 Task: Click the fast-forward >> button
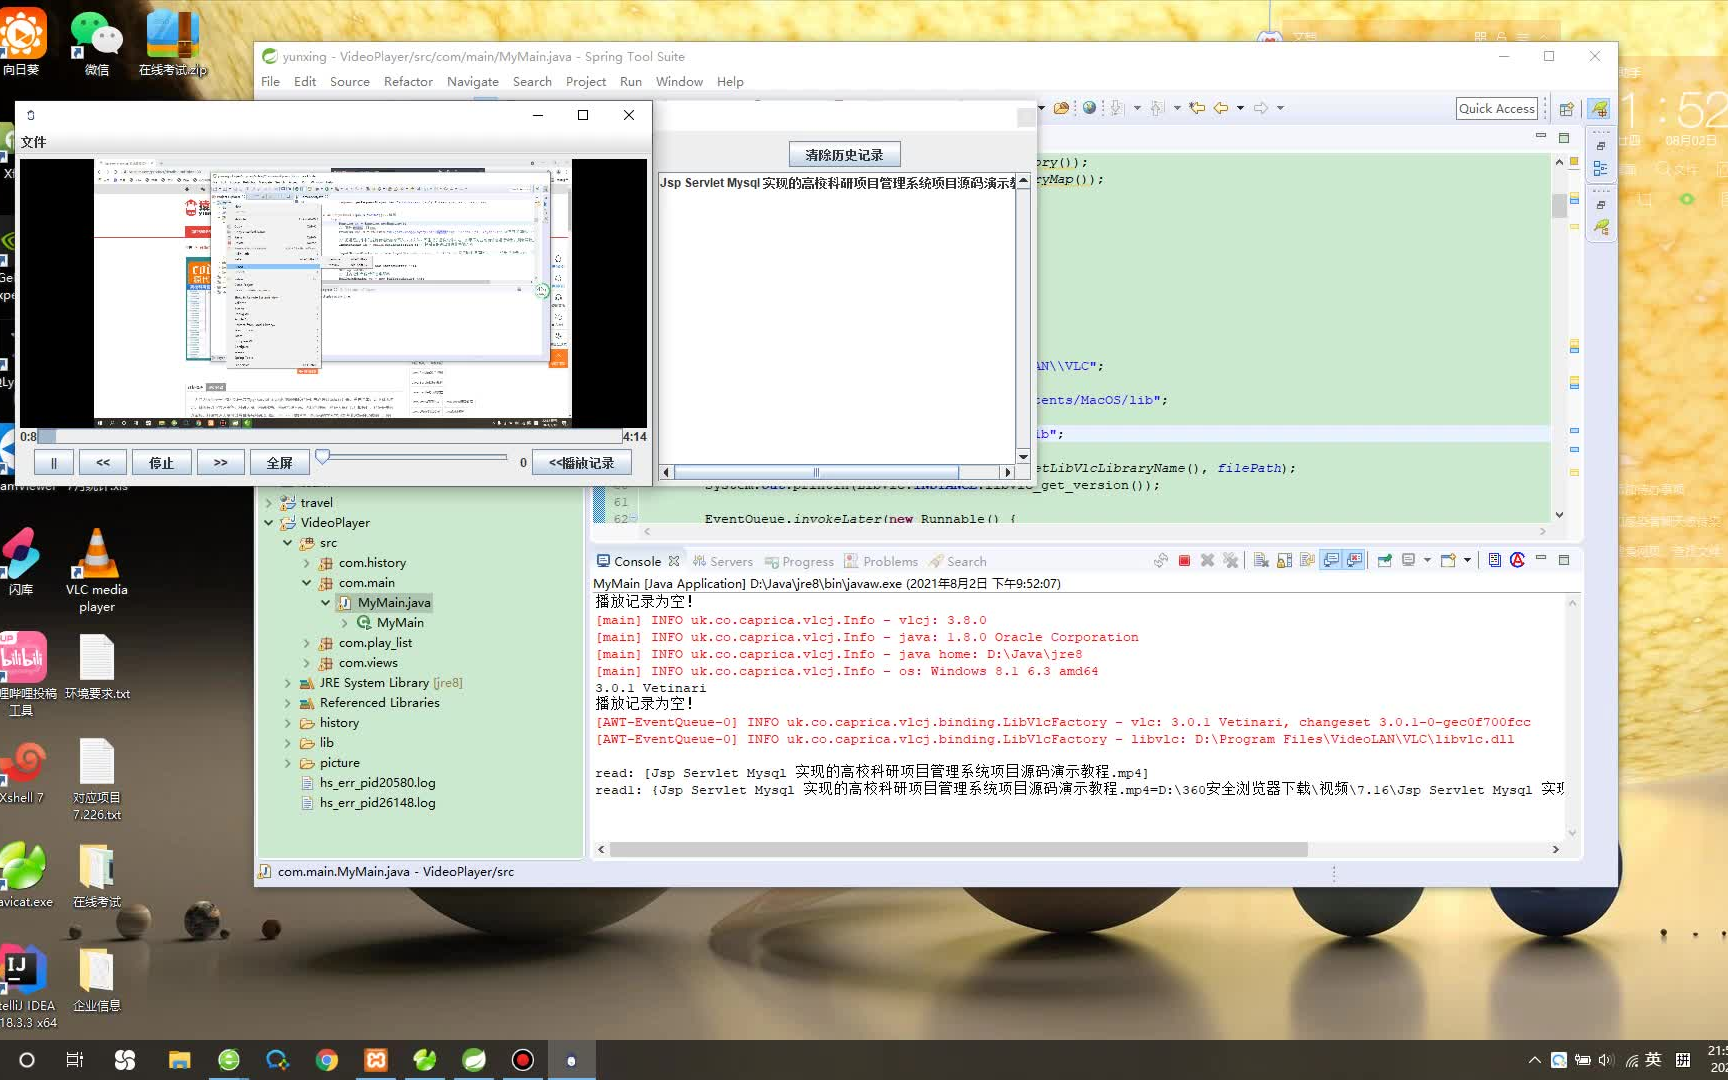coord(221,463)
